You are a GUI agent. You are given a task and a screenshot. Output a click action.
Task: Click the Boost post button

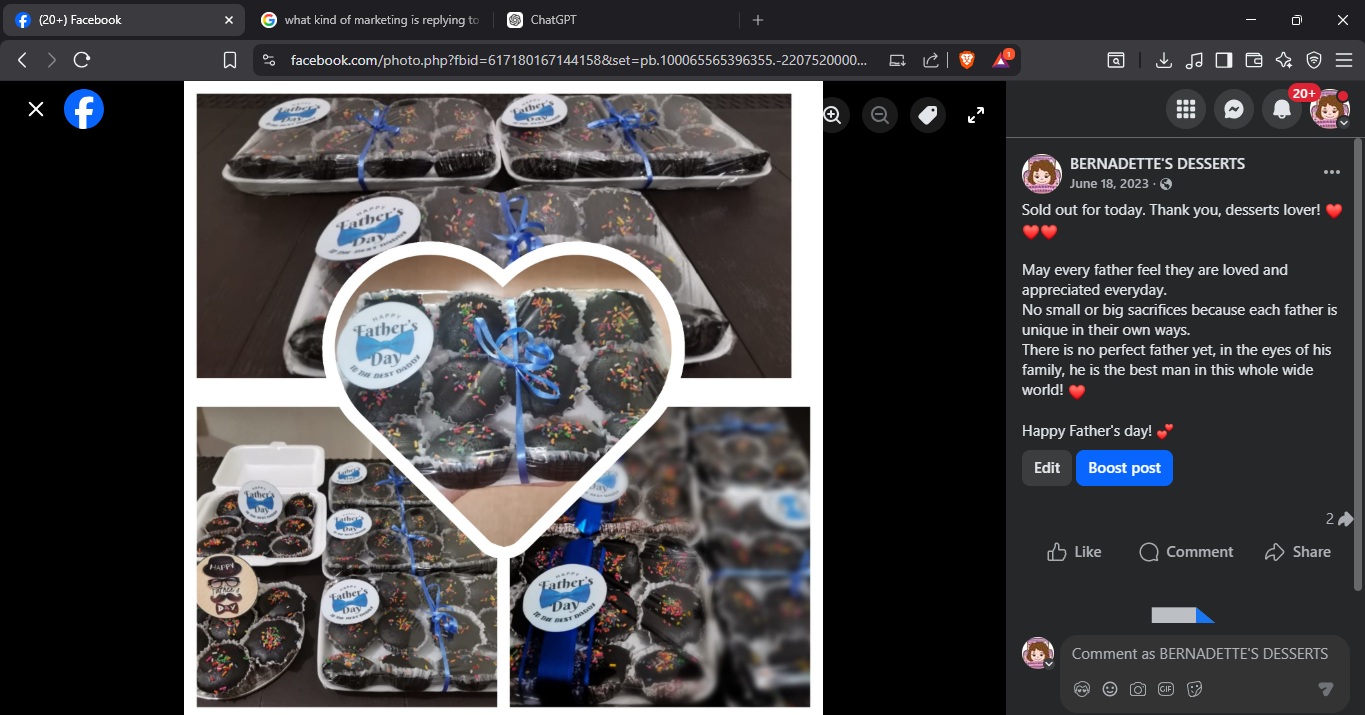[1124, 468]
